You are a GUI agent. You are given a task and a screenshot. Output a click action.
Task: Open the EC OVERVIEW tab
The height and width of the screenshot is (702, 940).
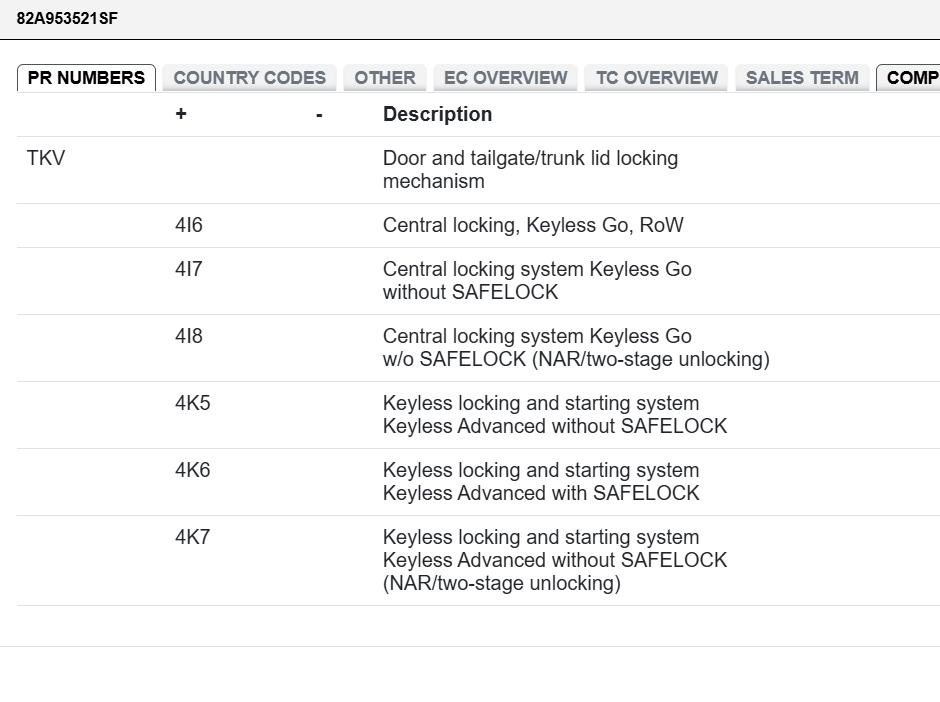[505, 78]
